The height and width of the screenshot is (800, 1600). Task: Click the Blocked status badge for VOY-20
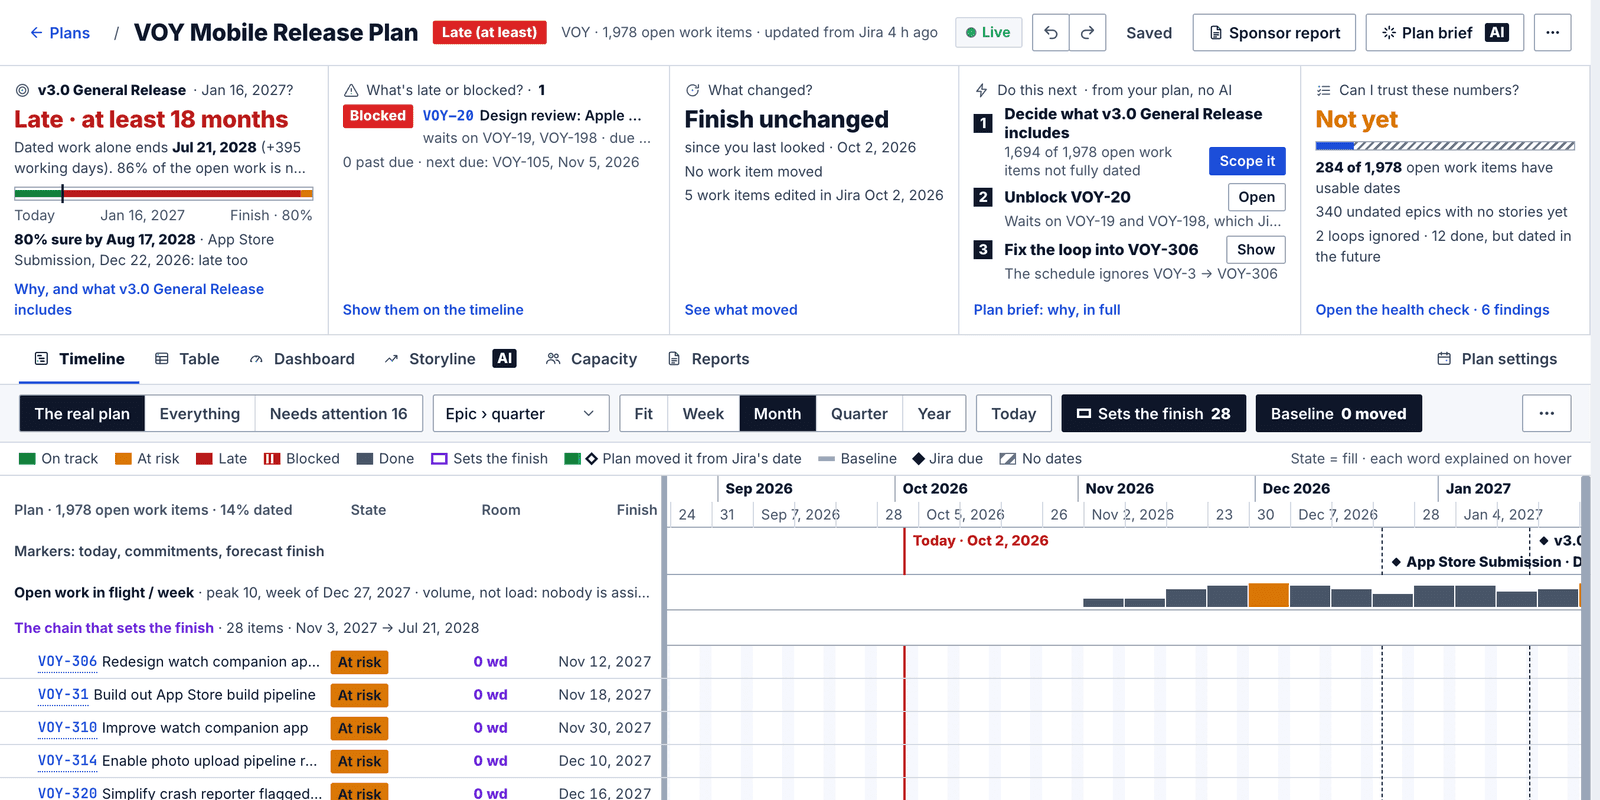(378, 116)
